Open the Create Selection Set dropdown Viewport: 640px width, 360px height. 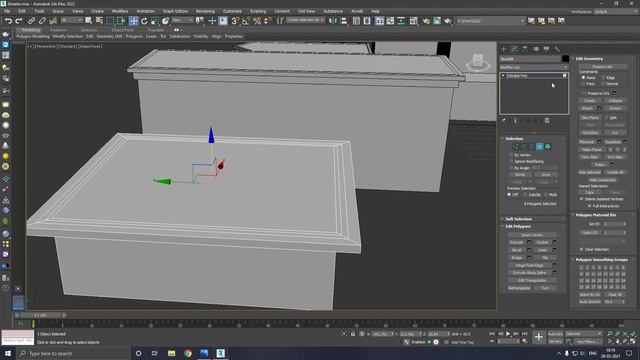point(305,20)
